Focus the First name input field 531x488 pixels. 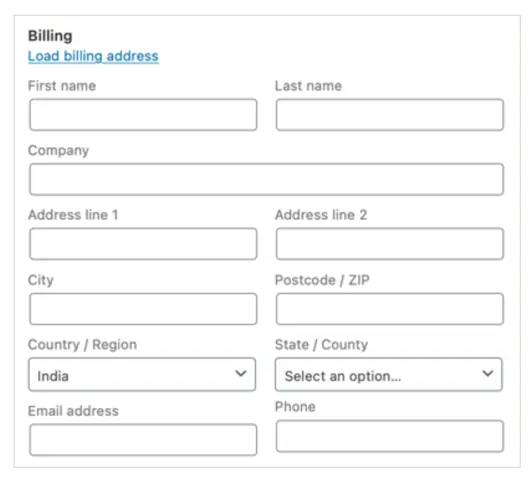coord(143,115)
